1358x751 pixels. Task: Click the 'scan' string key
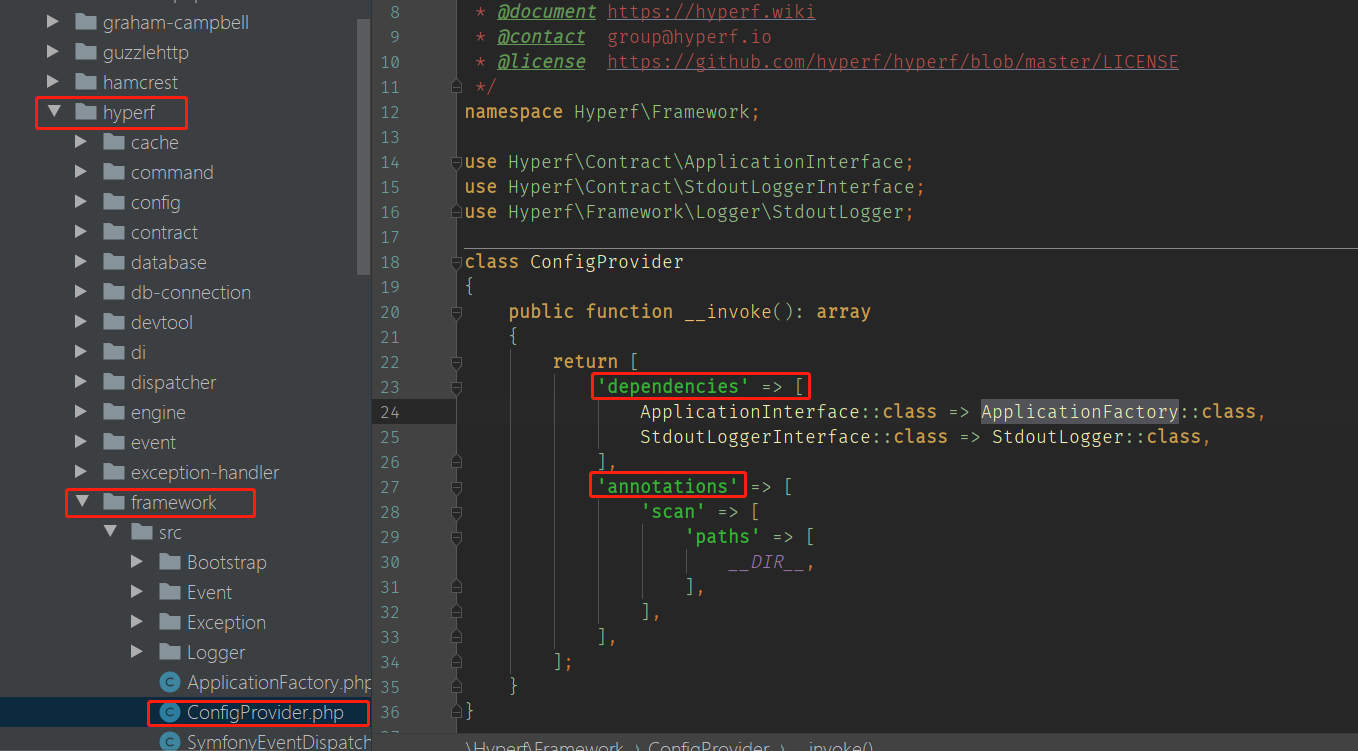point(673,512)
